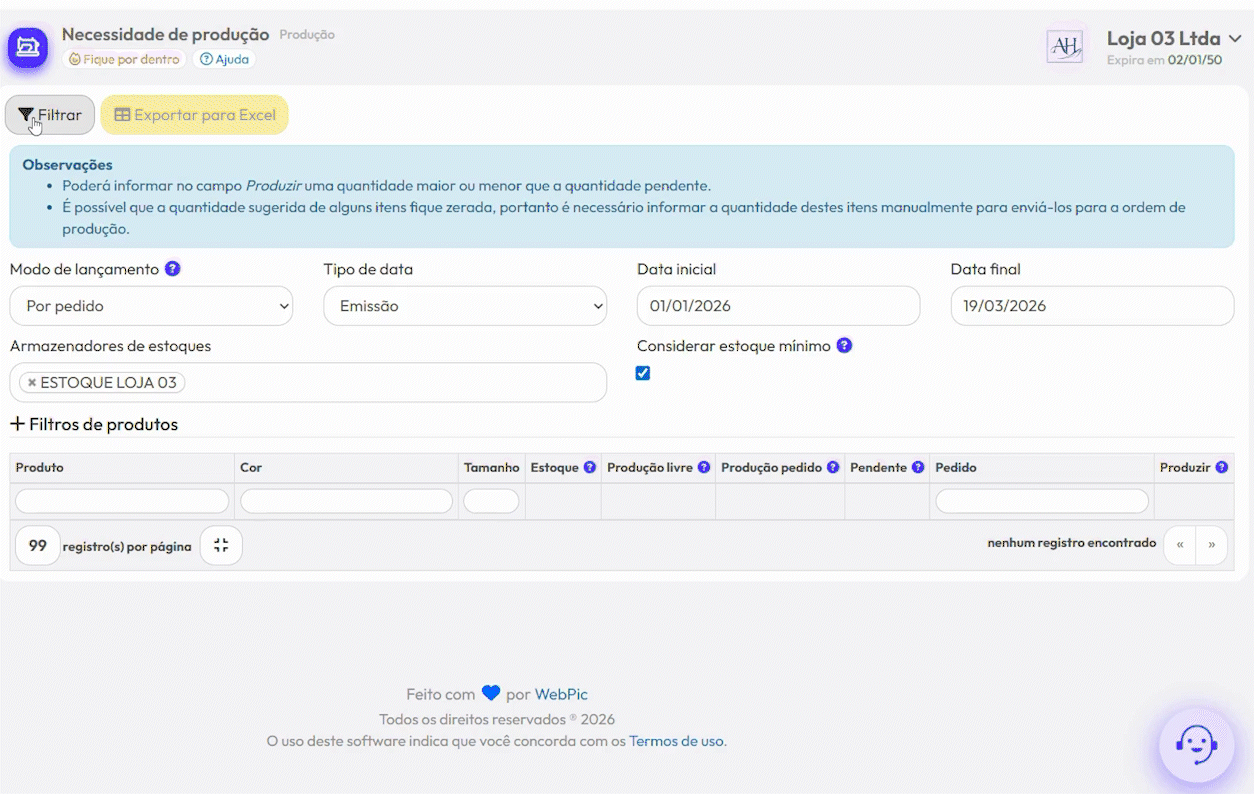The image size is (1254, 794).
Task: Click the Filtrar button
Action: tap(50, 115)
